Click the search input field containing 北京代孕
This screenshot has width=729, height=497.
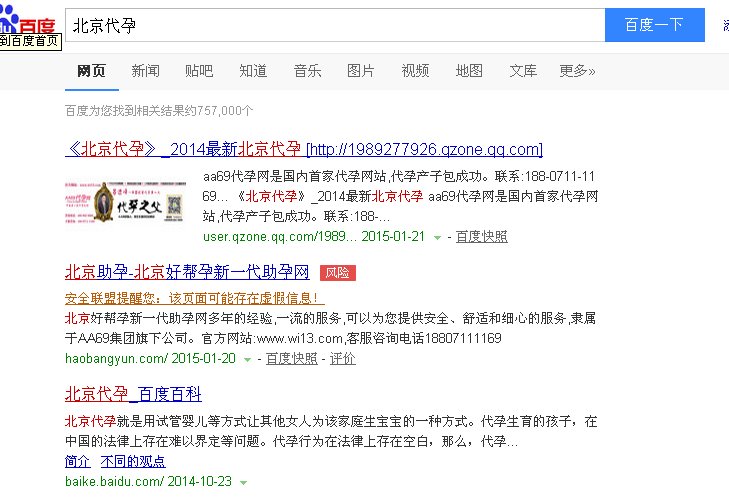(x=335, y=25)
